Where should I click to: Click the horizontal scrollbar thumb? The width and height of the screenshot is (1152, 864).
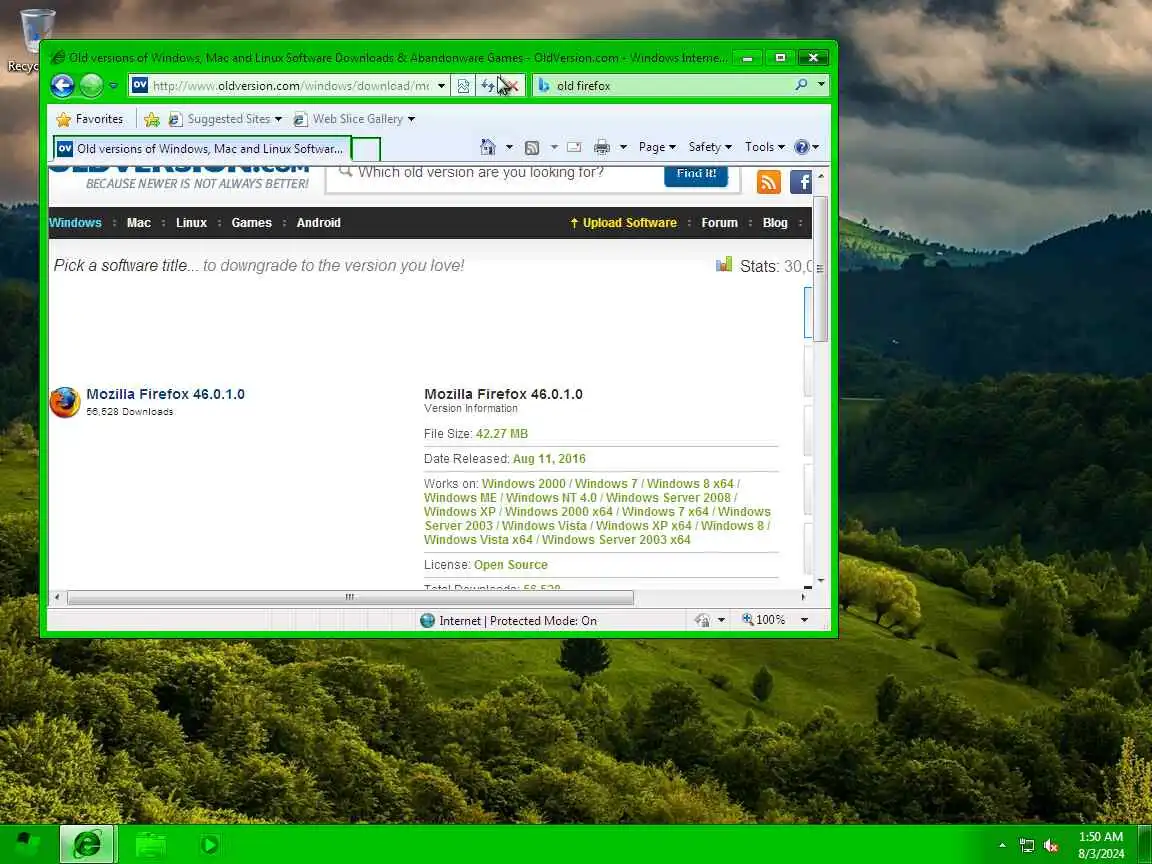coord(350,598)
